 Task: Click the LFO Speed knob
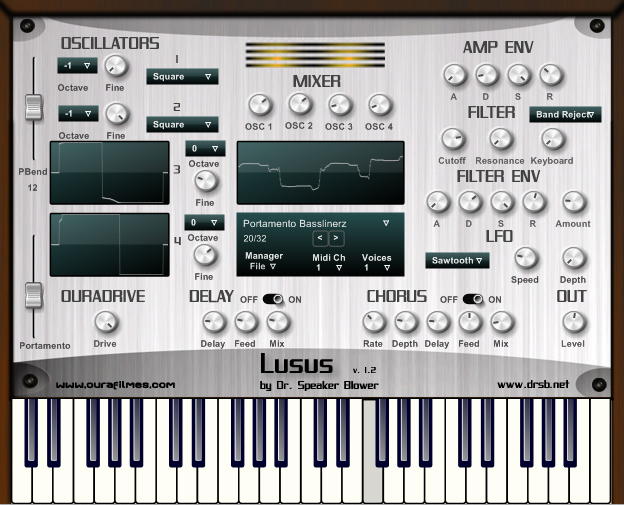[526, 258]
